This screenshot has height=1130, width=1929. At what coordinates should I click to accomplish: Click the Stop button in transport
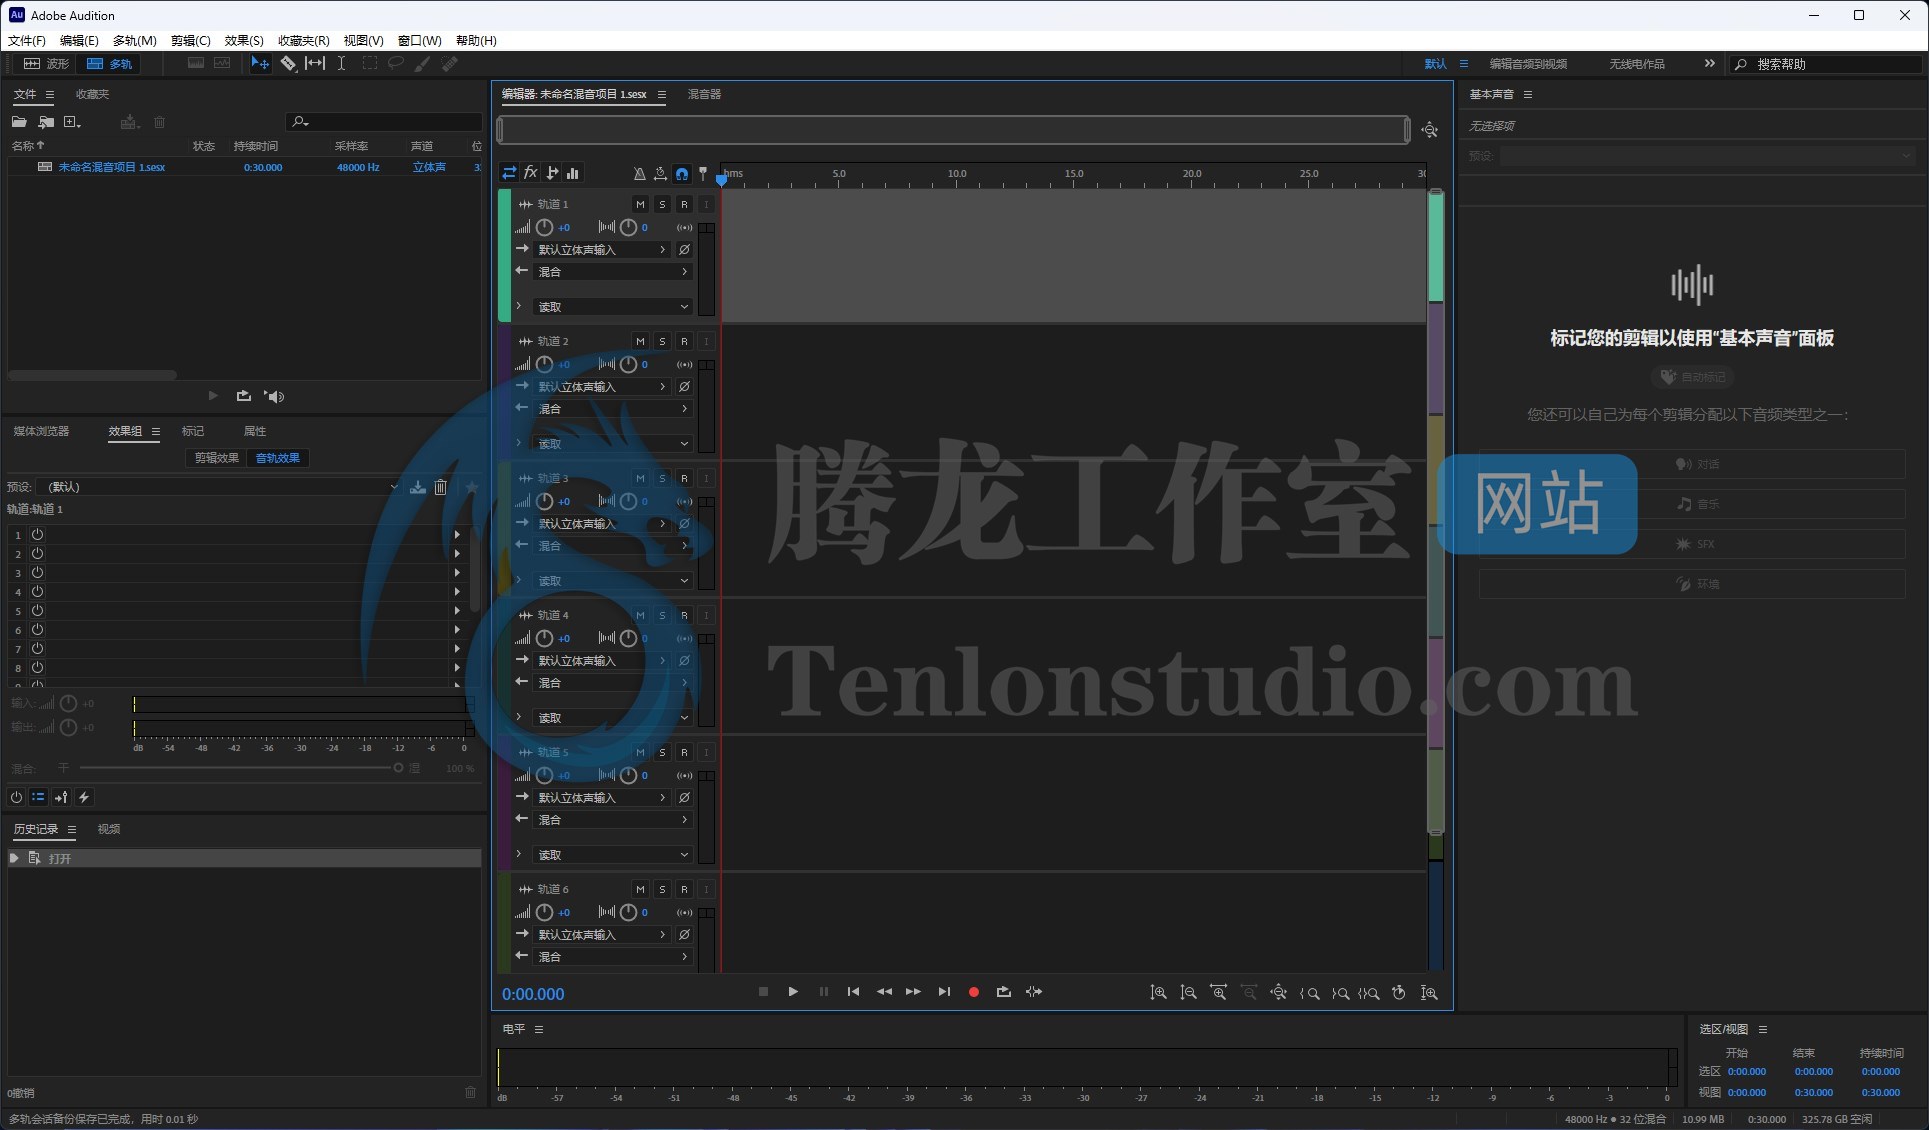pyautogui.click(x=763, y=992)
